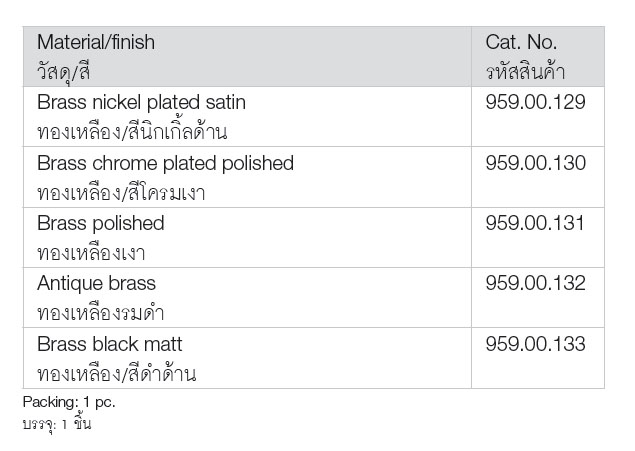Click Thai header text รหัสสินค้า
The height and width of the screenshot is (451, 635).
pyautogui.click(x=525, y=71)
